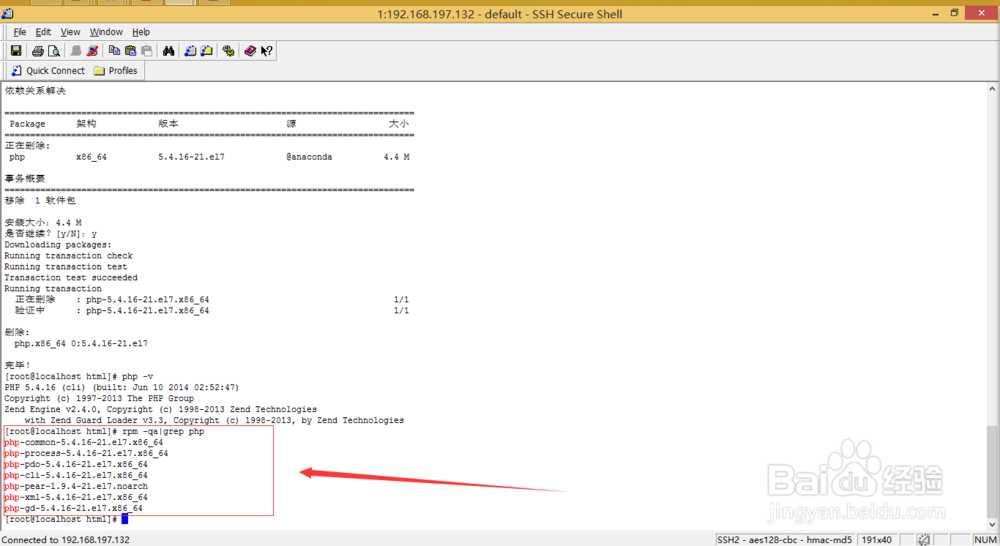Click 'SSH2 - aes128-cbc - hmac-md5' status entry

[784, 540]
